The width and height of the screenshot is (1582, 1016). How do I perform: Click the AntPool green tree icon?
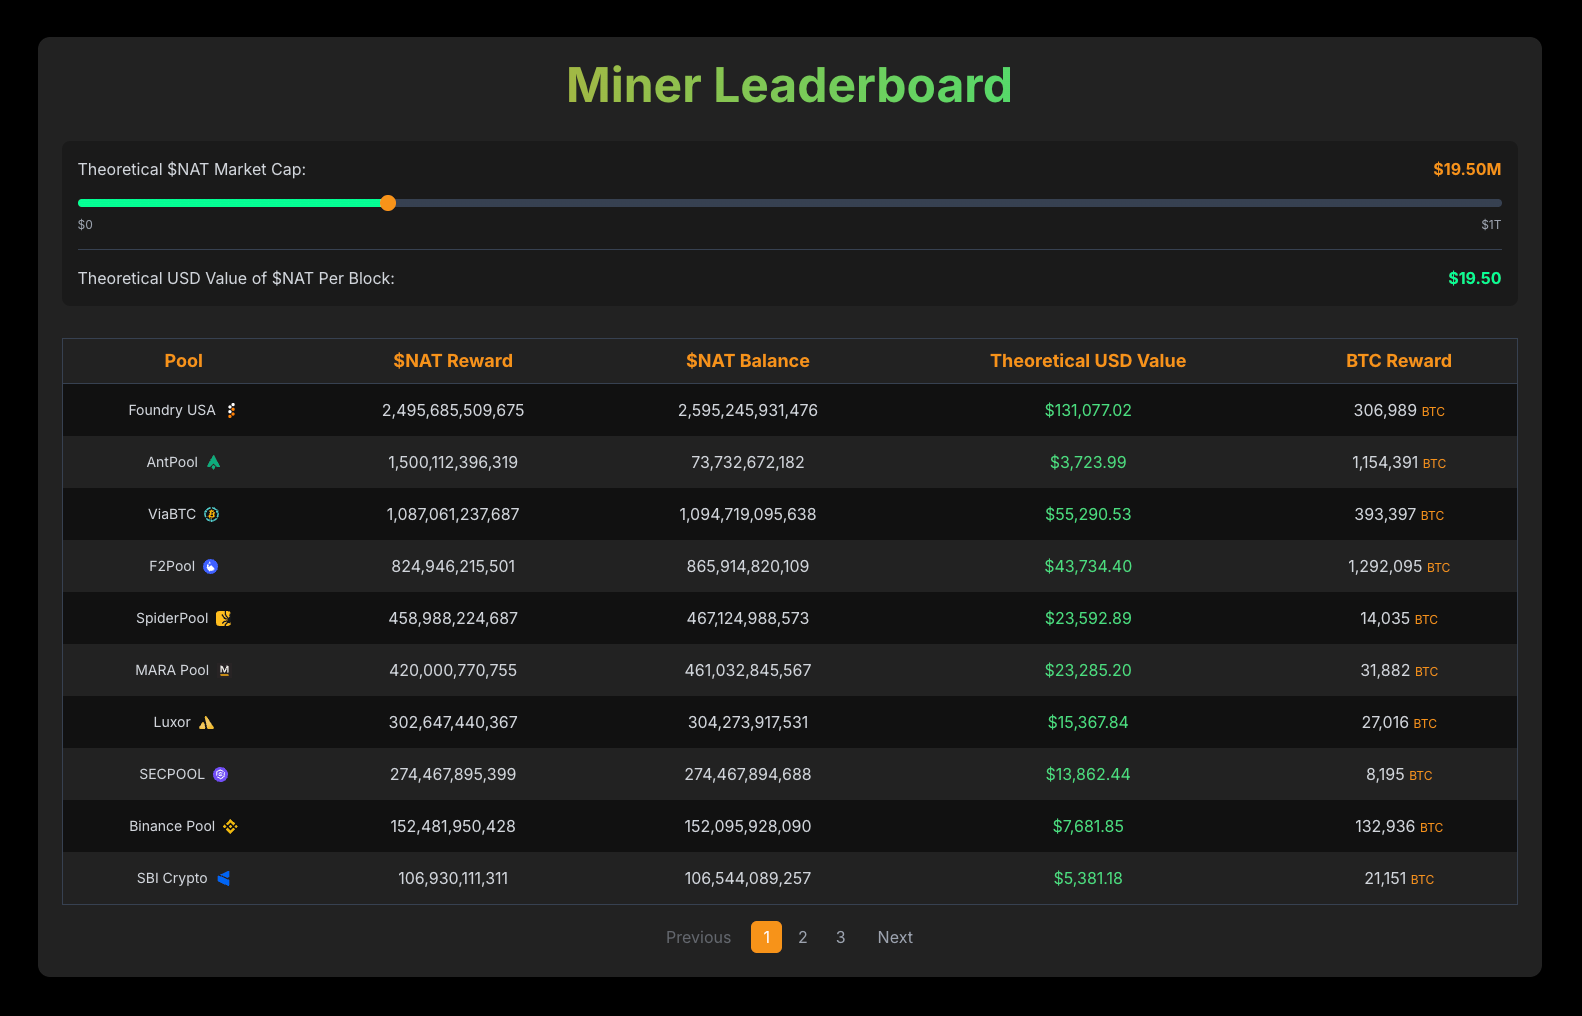(x=213, y=462)
